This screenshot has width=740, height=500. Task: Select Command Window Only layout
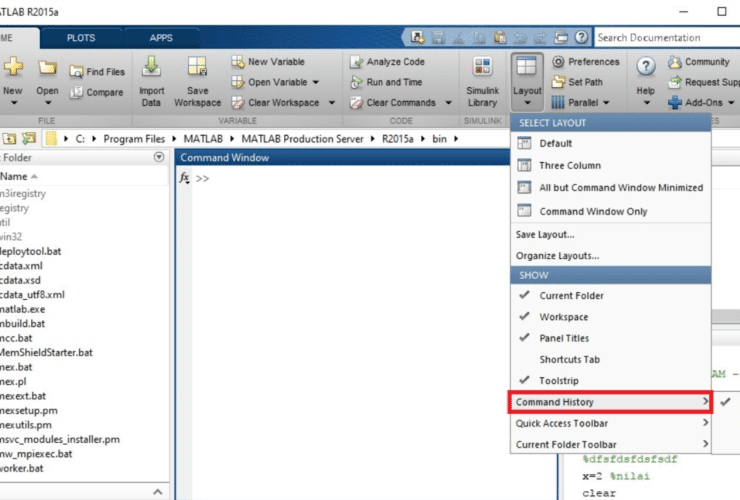click(611, 211)
